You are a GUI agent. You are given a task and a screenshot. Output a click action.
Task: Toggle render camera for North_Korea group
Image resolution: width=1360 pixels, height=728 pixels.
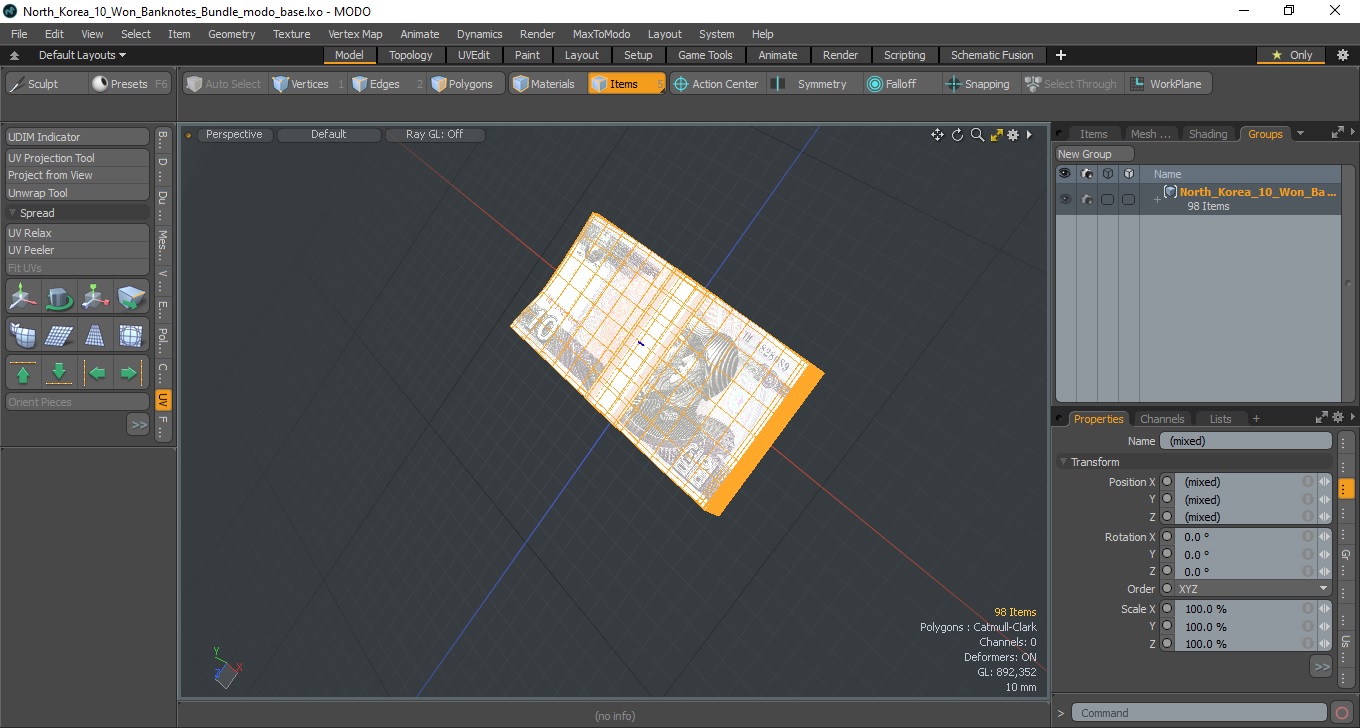tap(1086, 199)
